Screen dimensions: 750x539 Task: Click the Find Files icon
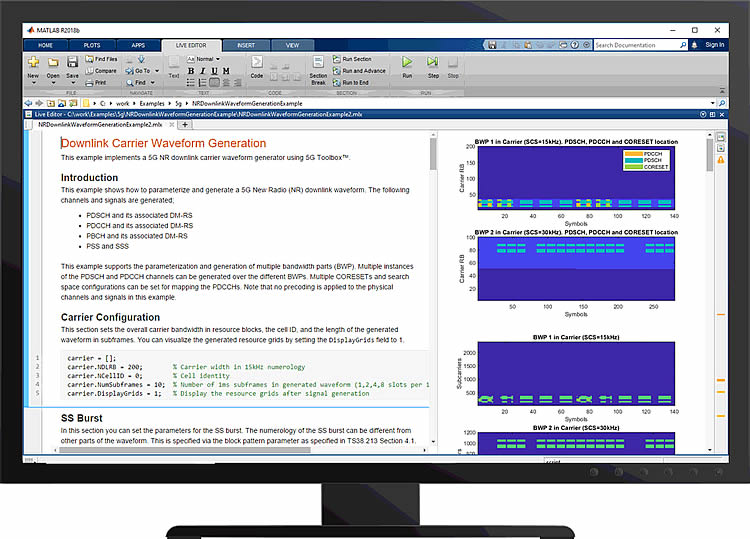(103, 60)
